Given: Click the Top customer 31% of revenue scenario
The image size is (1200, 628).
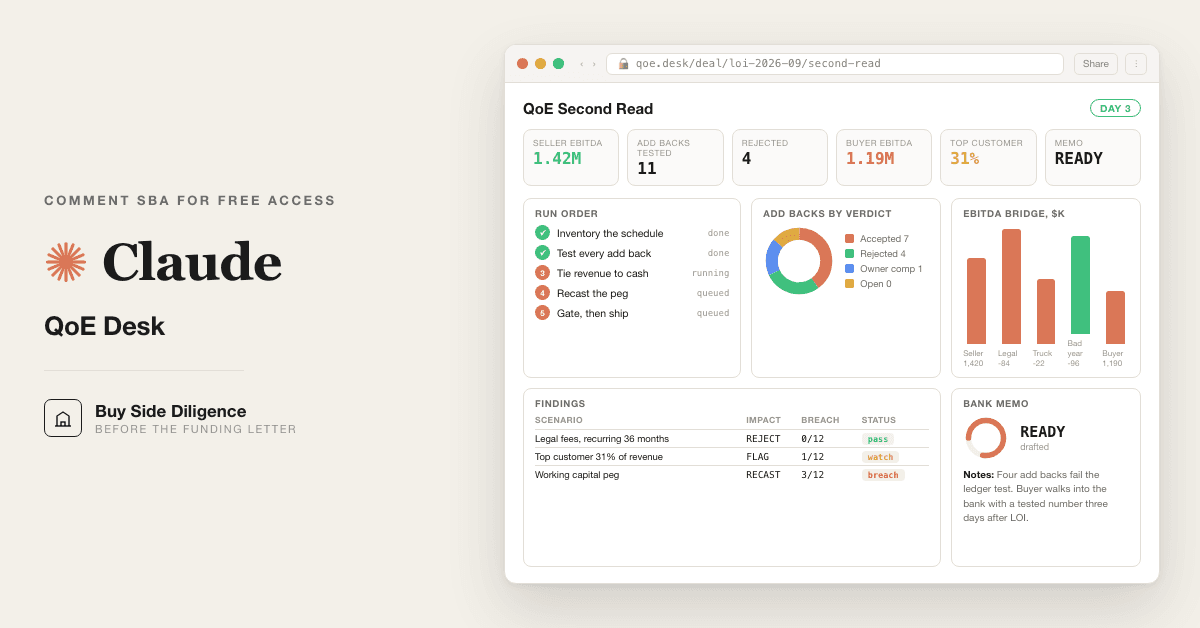Looking at the screenshot, I should pos(599,457).
